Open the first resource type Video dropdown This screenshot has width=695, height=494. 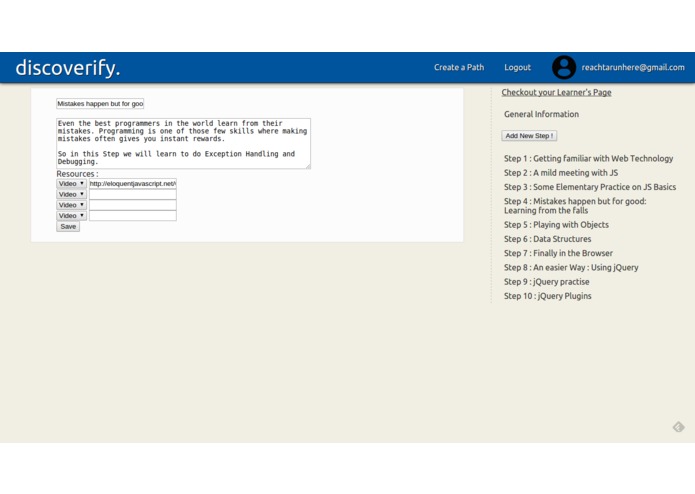[71, 183]
